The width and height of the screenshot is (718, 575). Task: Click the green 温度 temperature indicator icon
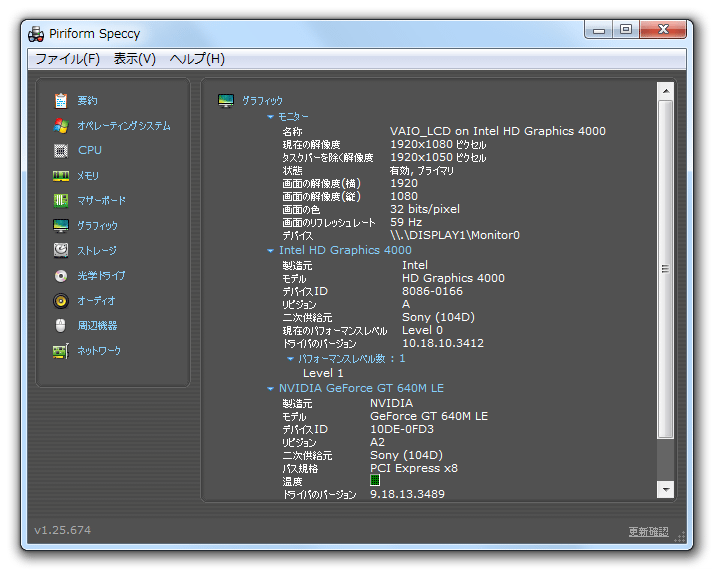click(375, 480)
